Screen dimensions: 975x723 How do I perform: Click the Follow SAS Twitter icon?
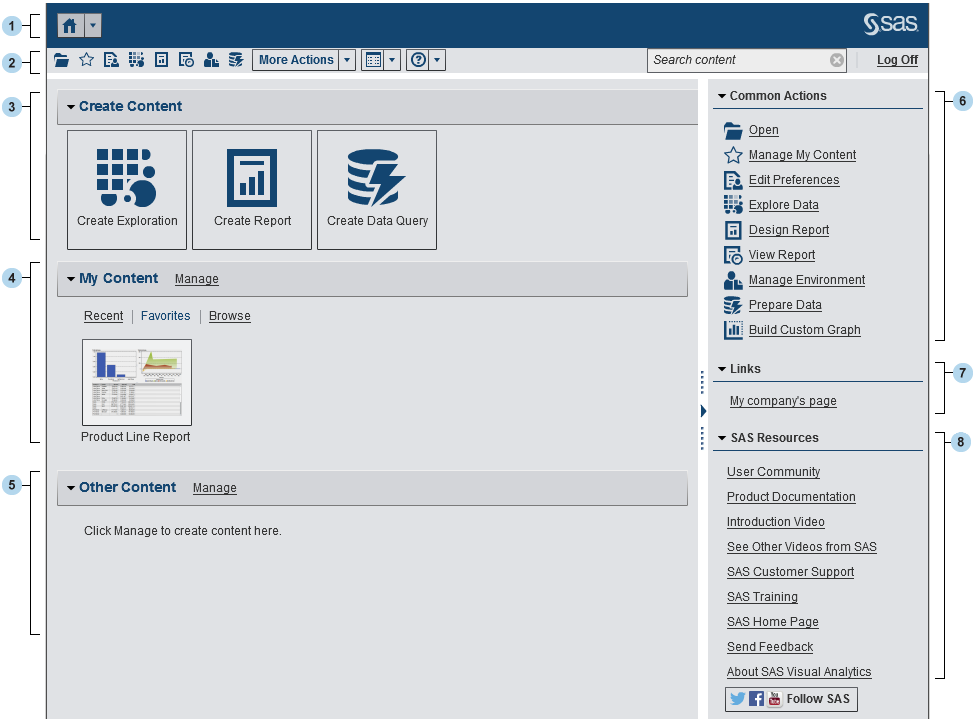tap(737, 698)
